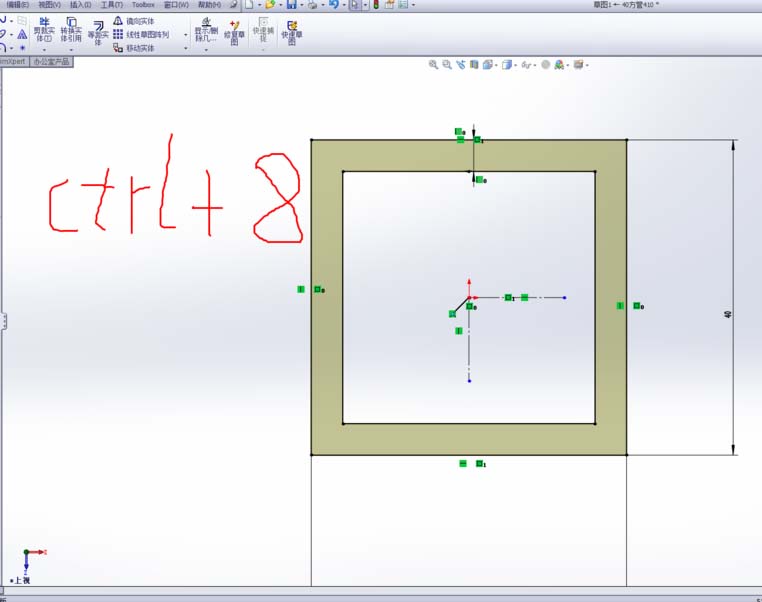Expand the Convert Entities dropdown arrow
This screenshot has width=762, height=602.
click(71, 50)
